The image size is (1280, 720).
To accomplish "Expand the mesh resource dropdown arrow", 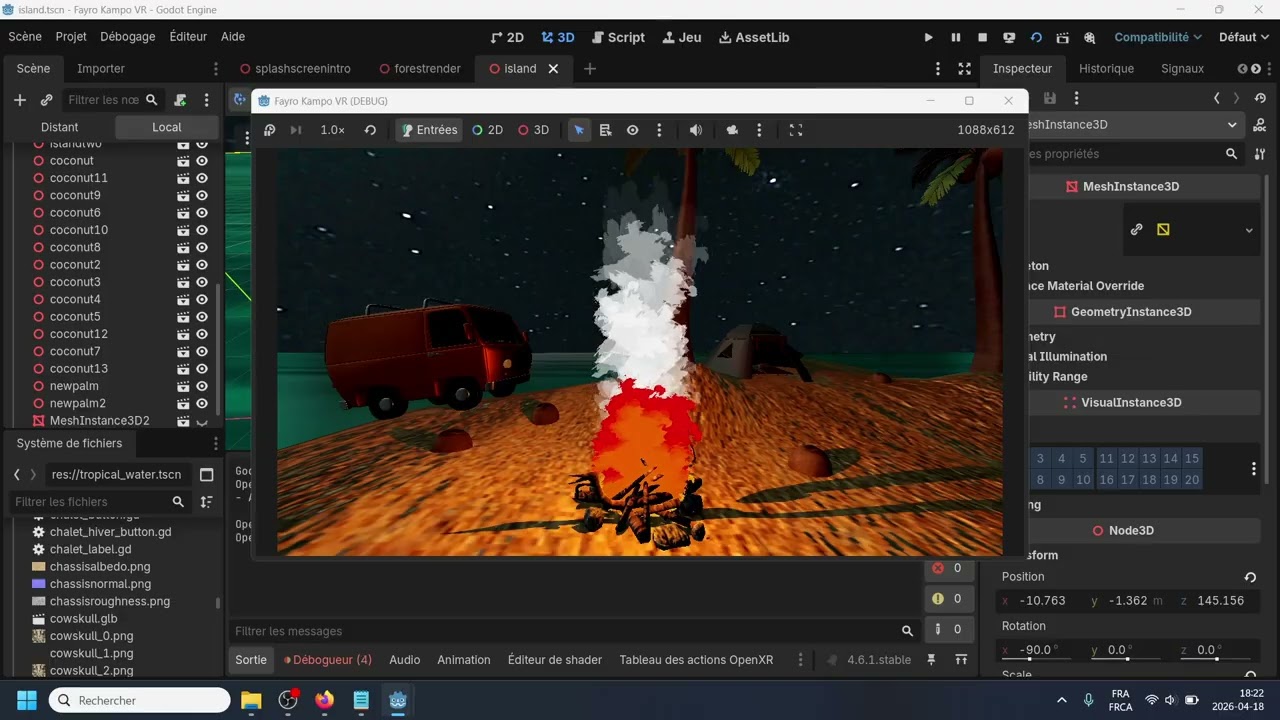I will click(1249, 230).
